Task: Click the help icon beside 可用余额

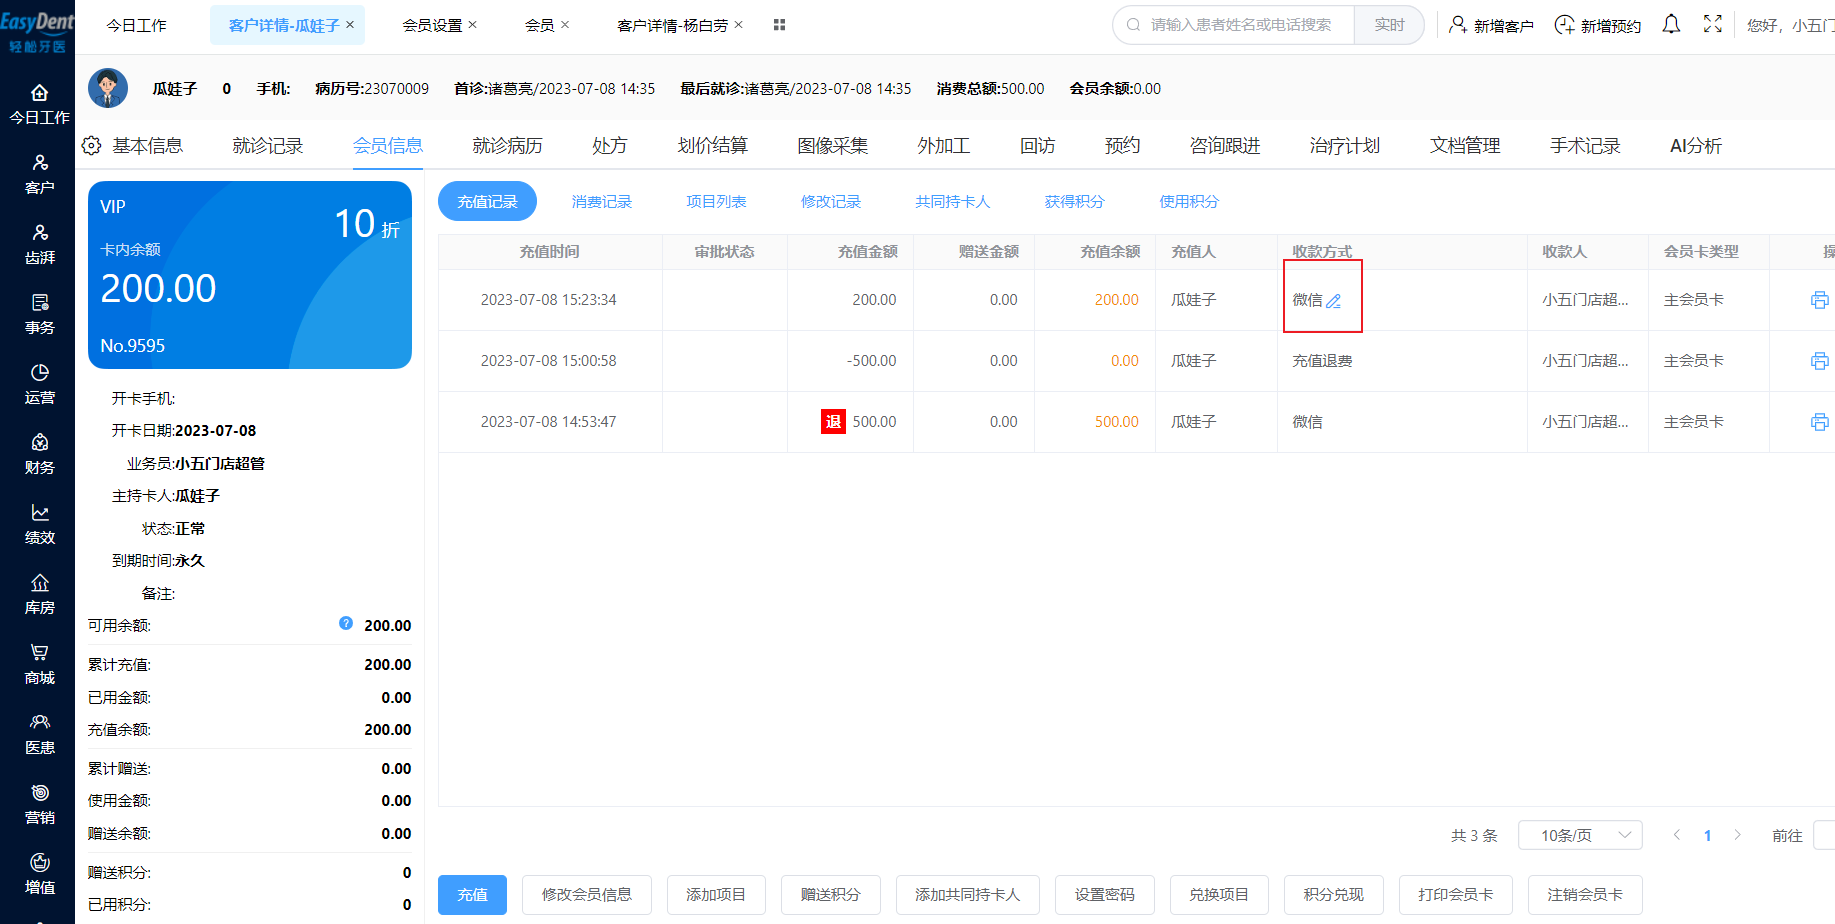Action: tap(346, 623)
